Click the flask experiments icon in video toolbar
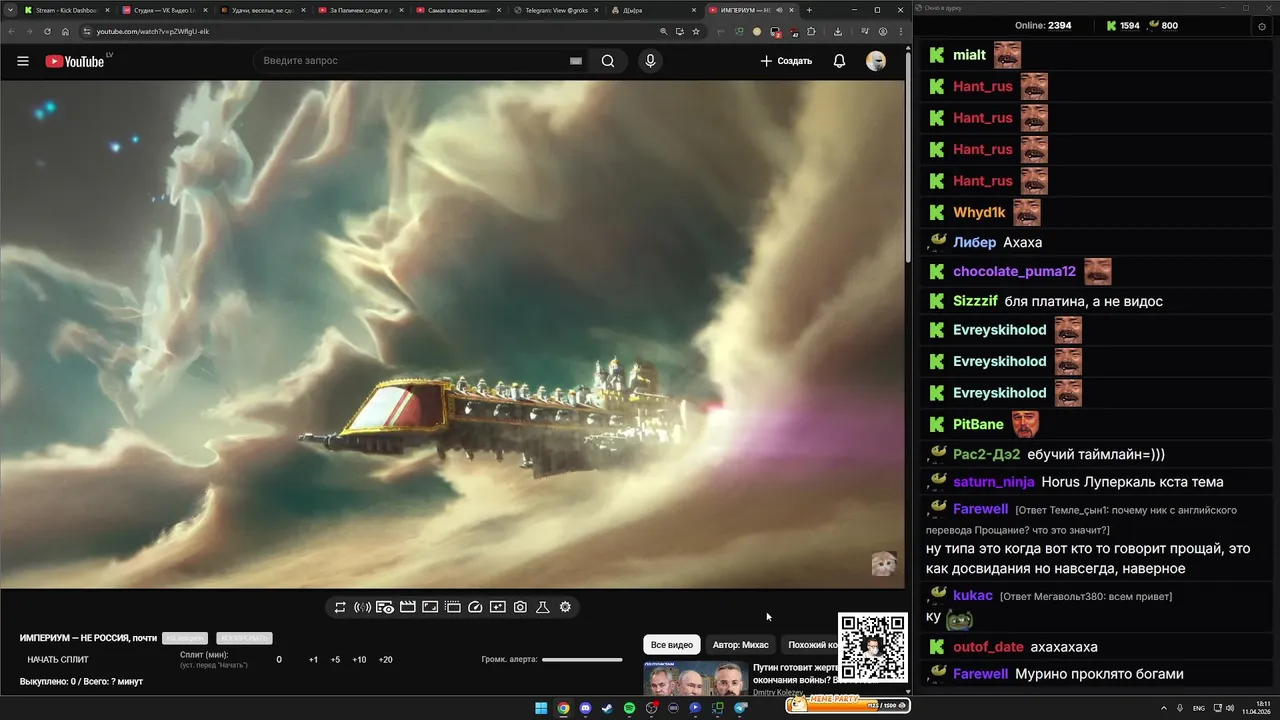1280x720 pixels. [x=543, y=607]
